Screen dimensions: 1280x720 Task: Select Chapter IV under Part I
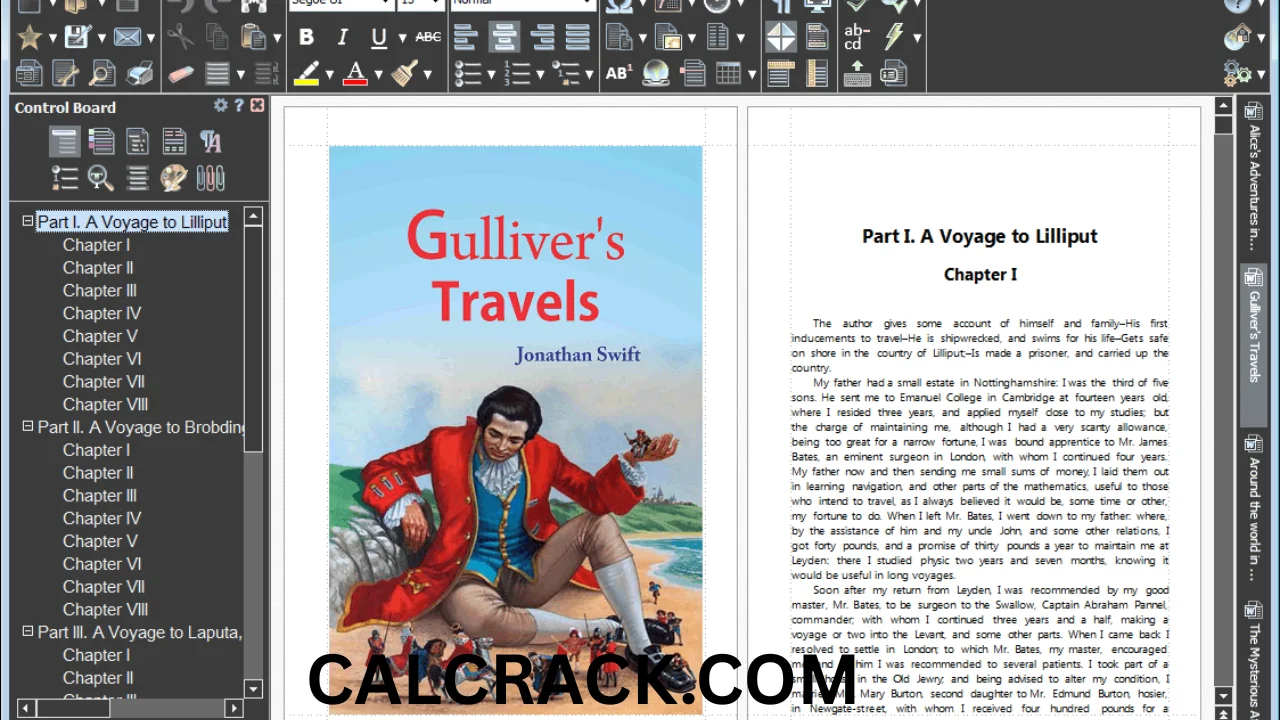click(102, 313)
